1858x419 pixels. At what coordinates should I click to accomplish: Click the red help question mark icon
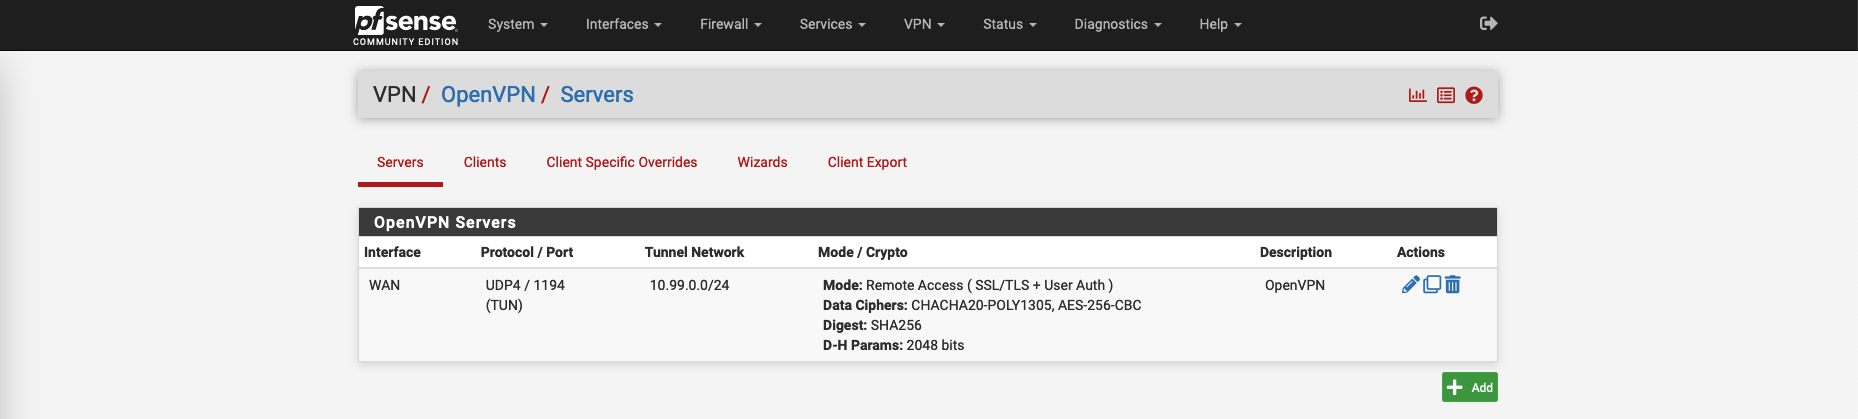(x=1474, y=95)
